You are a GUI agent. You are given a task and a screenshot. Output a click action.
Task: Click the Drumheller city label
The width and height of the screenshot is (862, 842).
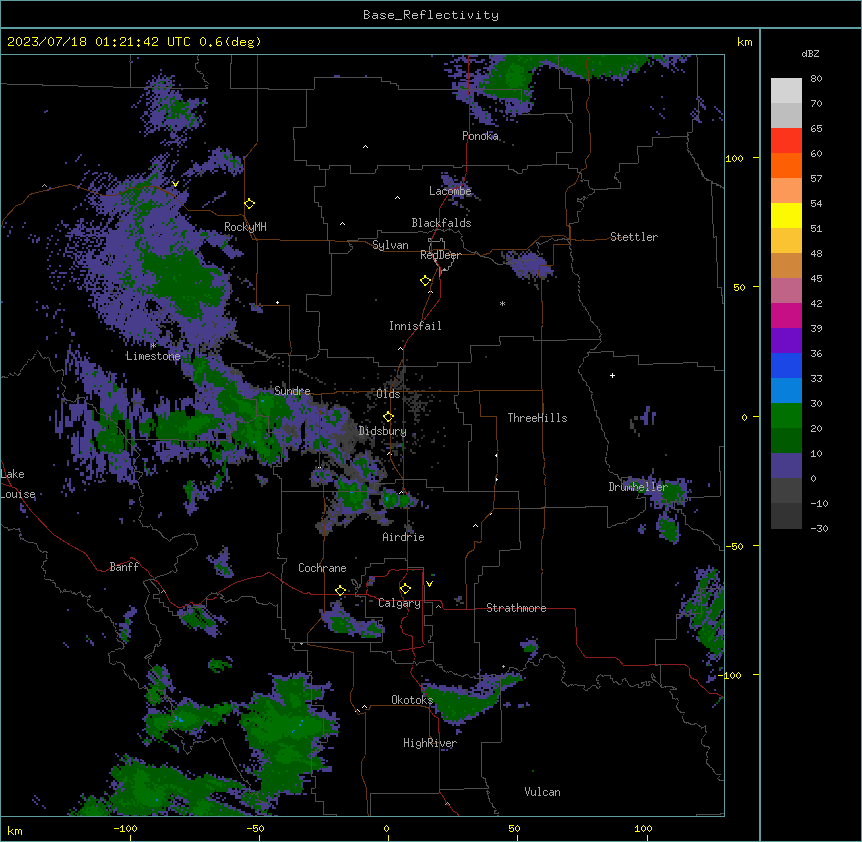point(638,487)
